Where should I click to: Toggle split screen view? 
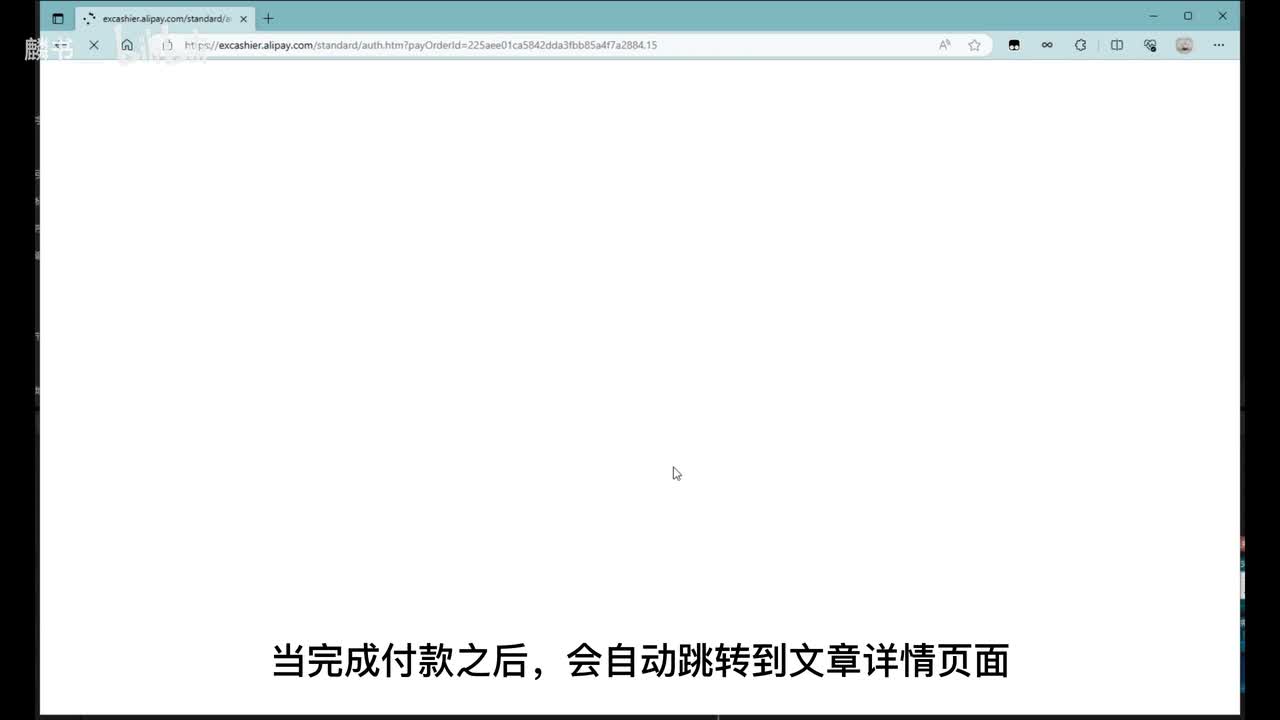coord(1117,45)
